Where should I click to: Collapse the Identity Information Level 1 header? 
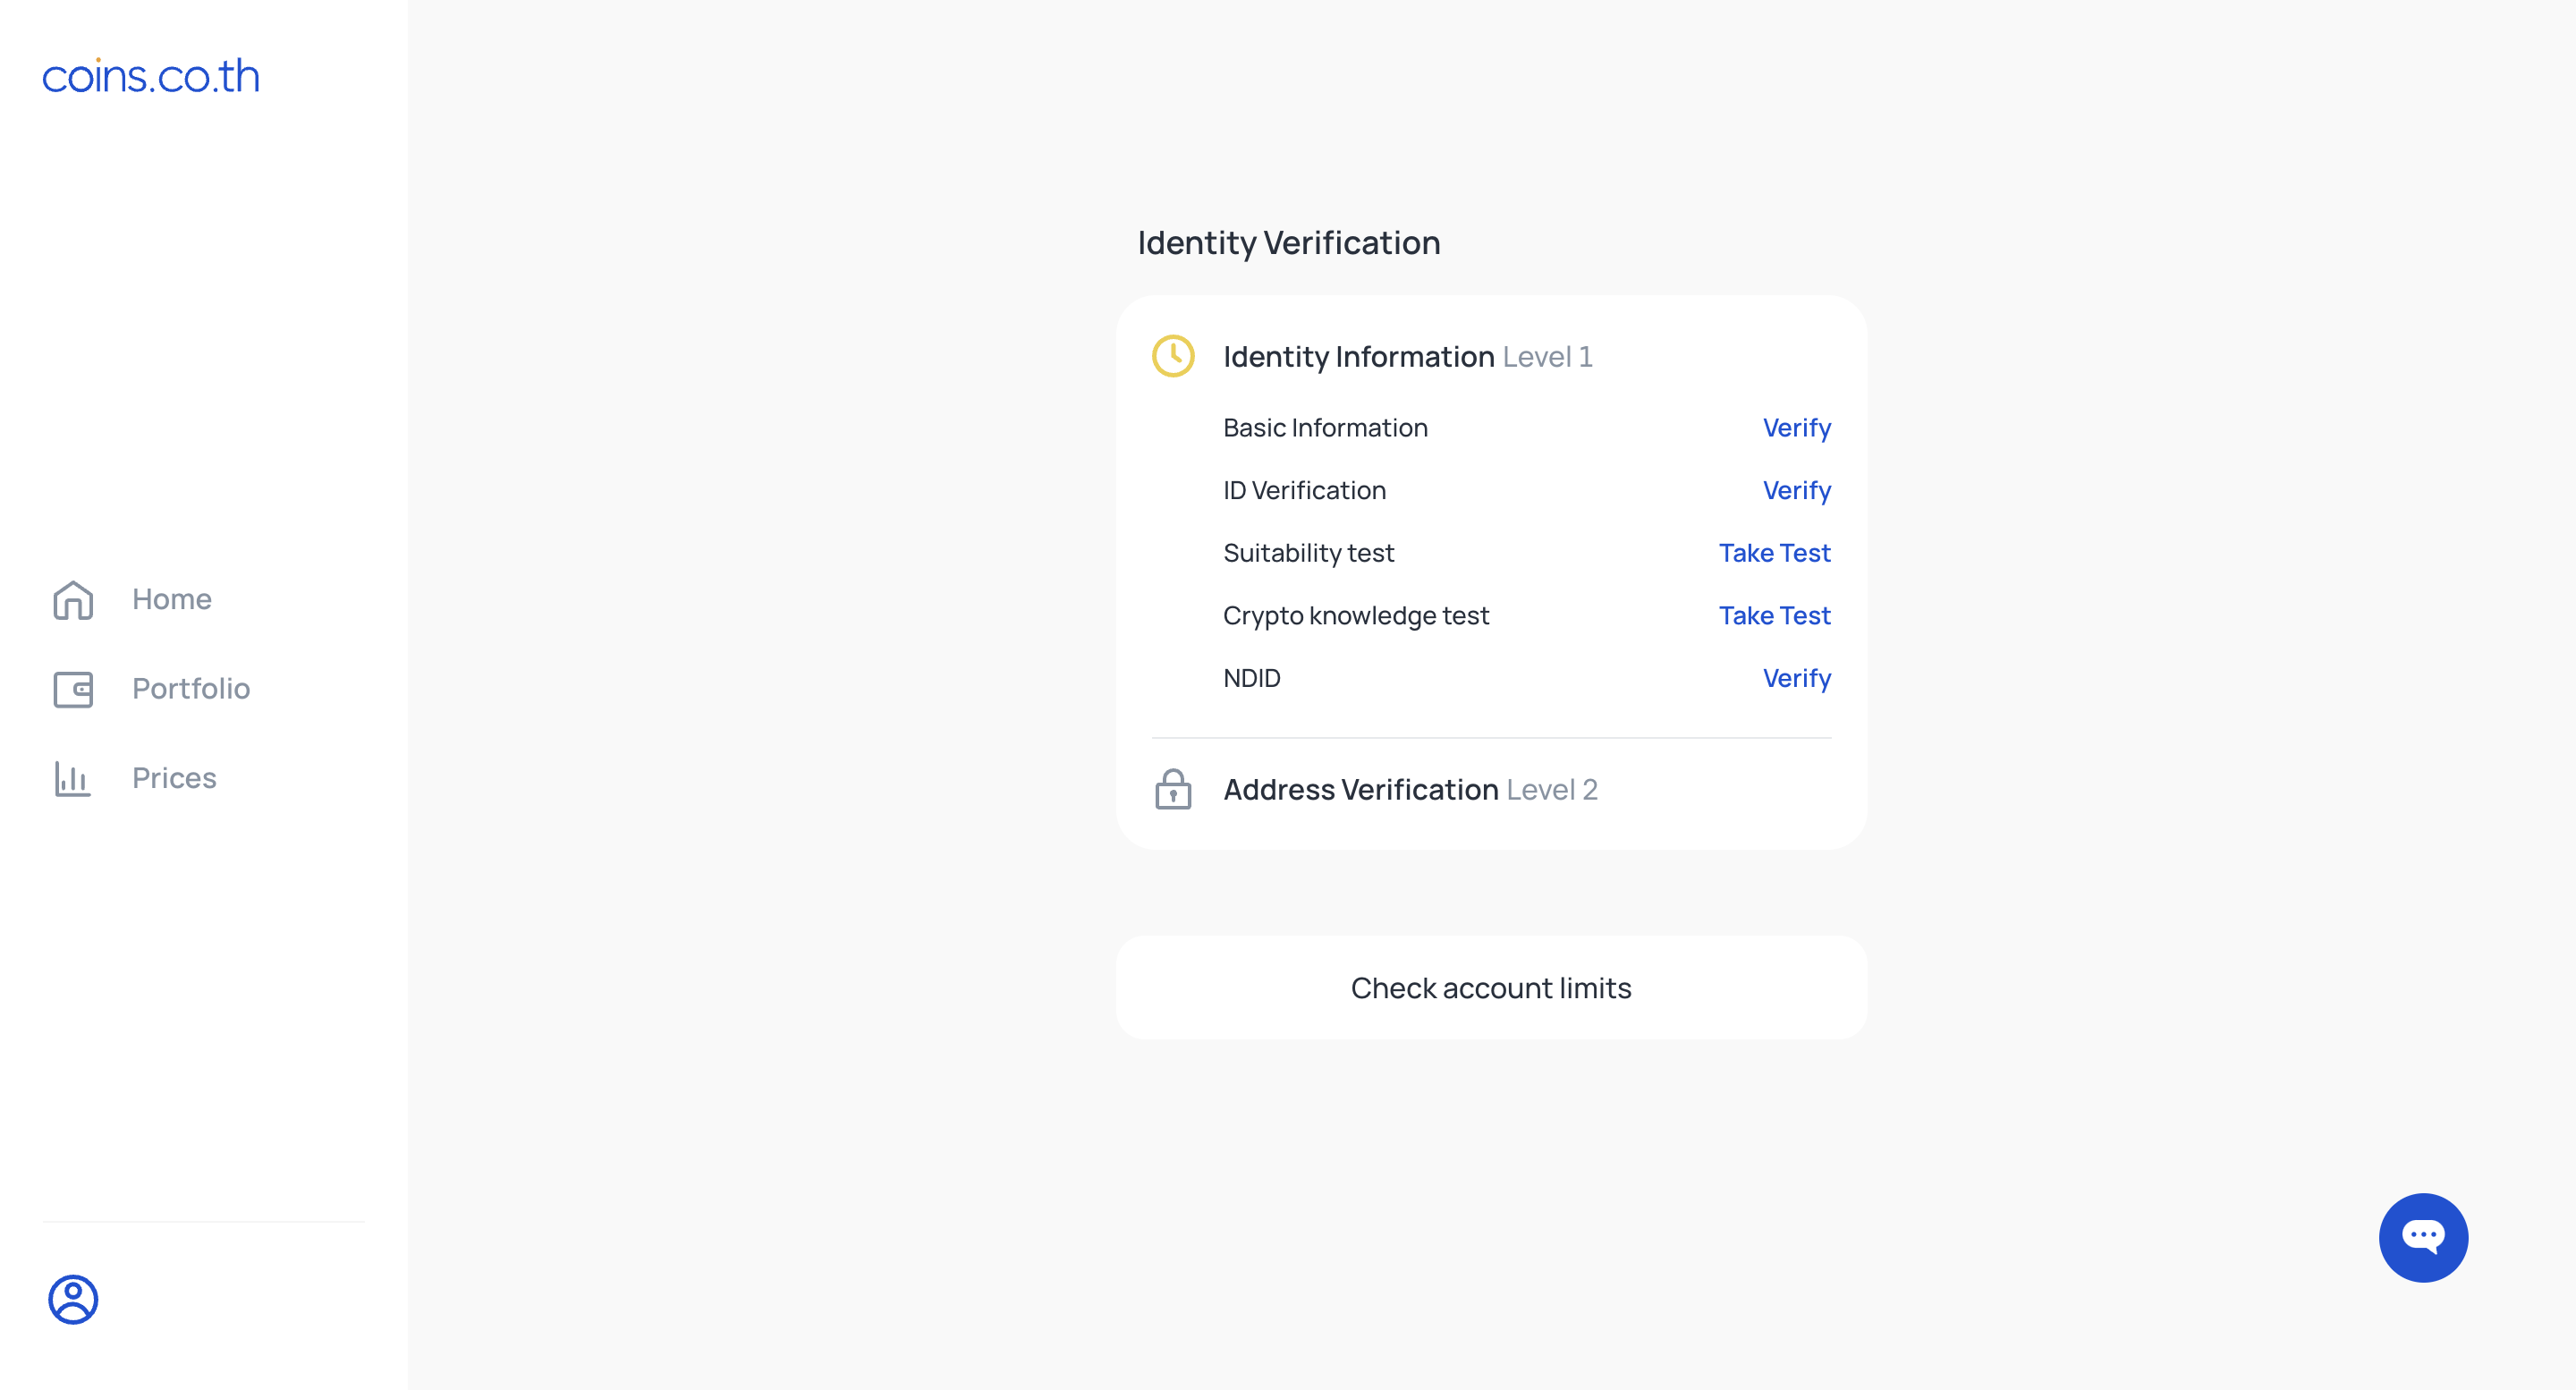[1491, 357]
